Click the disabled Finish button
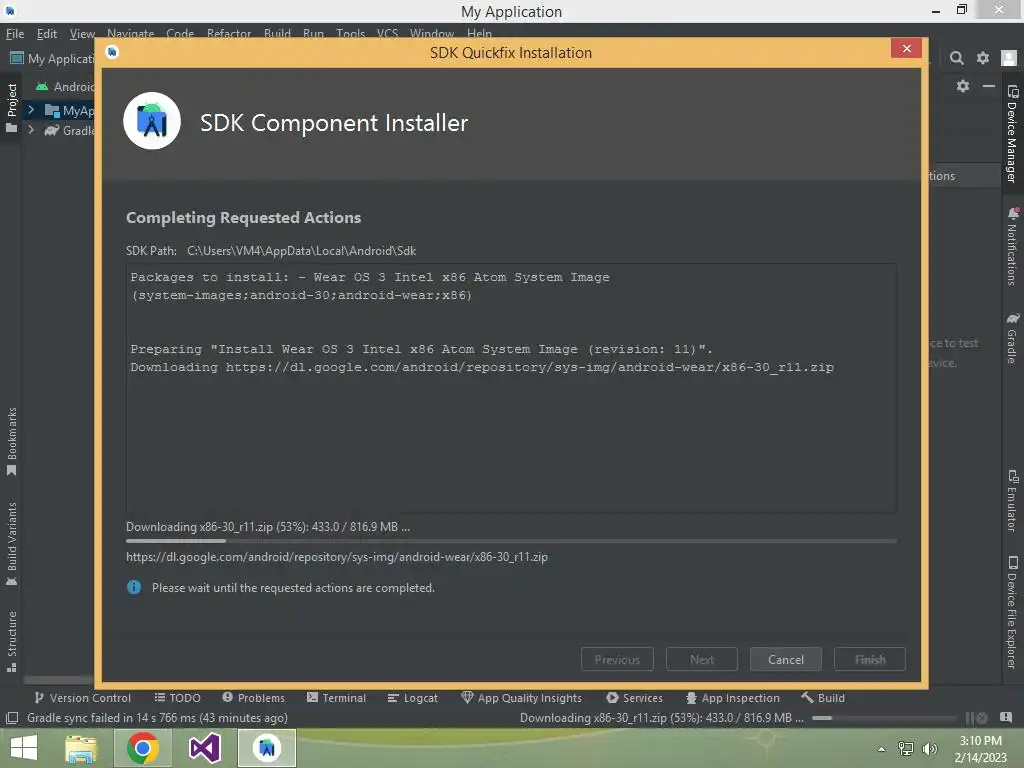Image resolution: width=1024 pixels, height=768 pixels. click(x=870, y=659)
